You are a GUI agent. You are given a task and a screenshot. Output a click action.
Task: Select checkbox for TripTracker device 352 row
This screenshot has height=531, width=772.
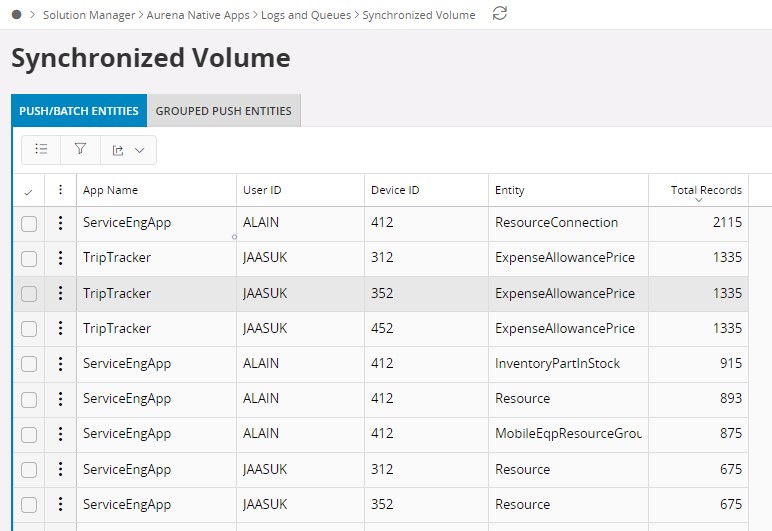29,294
